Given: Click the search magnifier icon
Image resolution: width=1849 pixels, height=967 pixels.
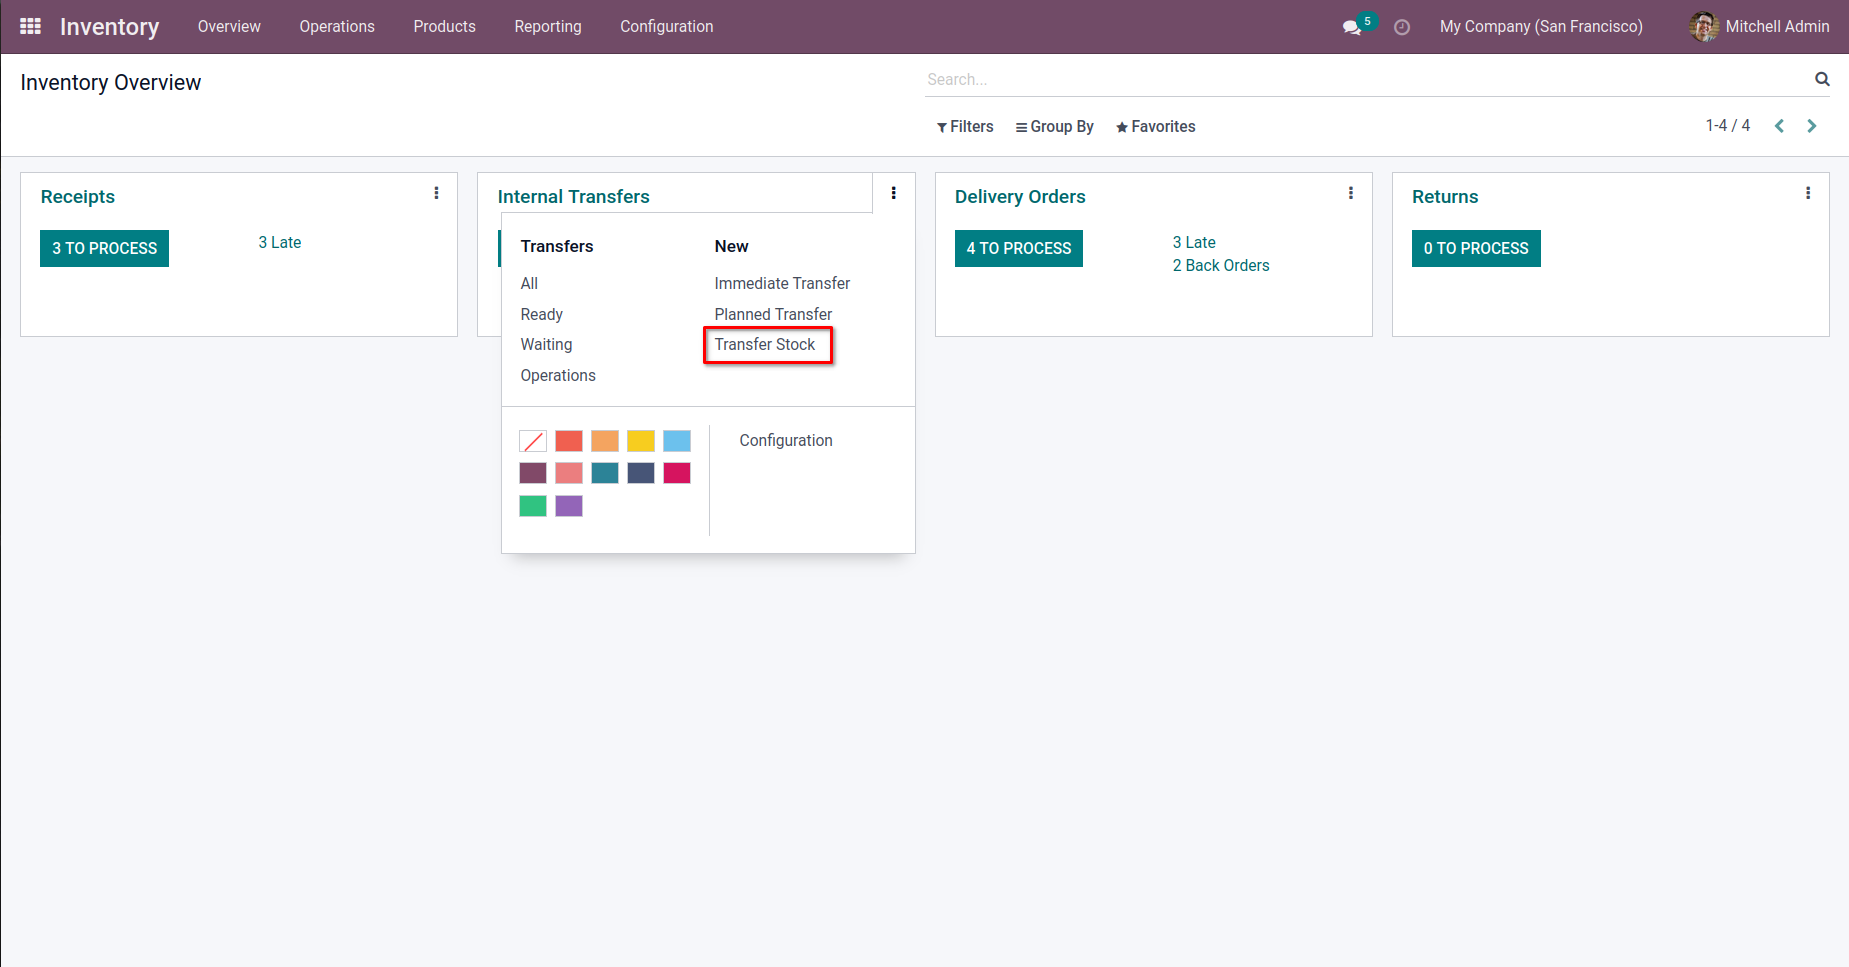Looking at the screenshot, I should click(x=1822, y=79).
